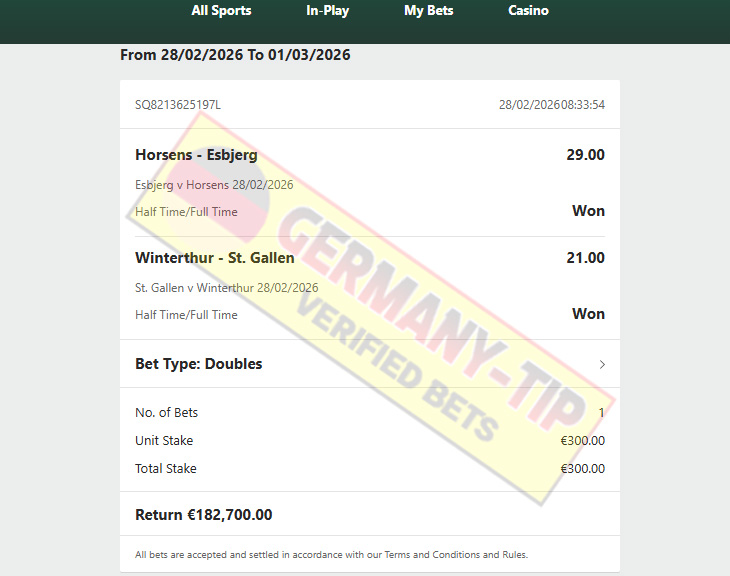The height and width of the screenshot is (576, 730).
Task: Click the Terms and Conditions footer text
Action: click(x=331, y=555)
